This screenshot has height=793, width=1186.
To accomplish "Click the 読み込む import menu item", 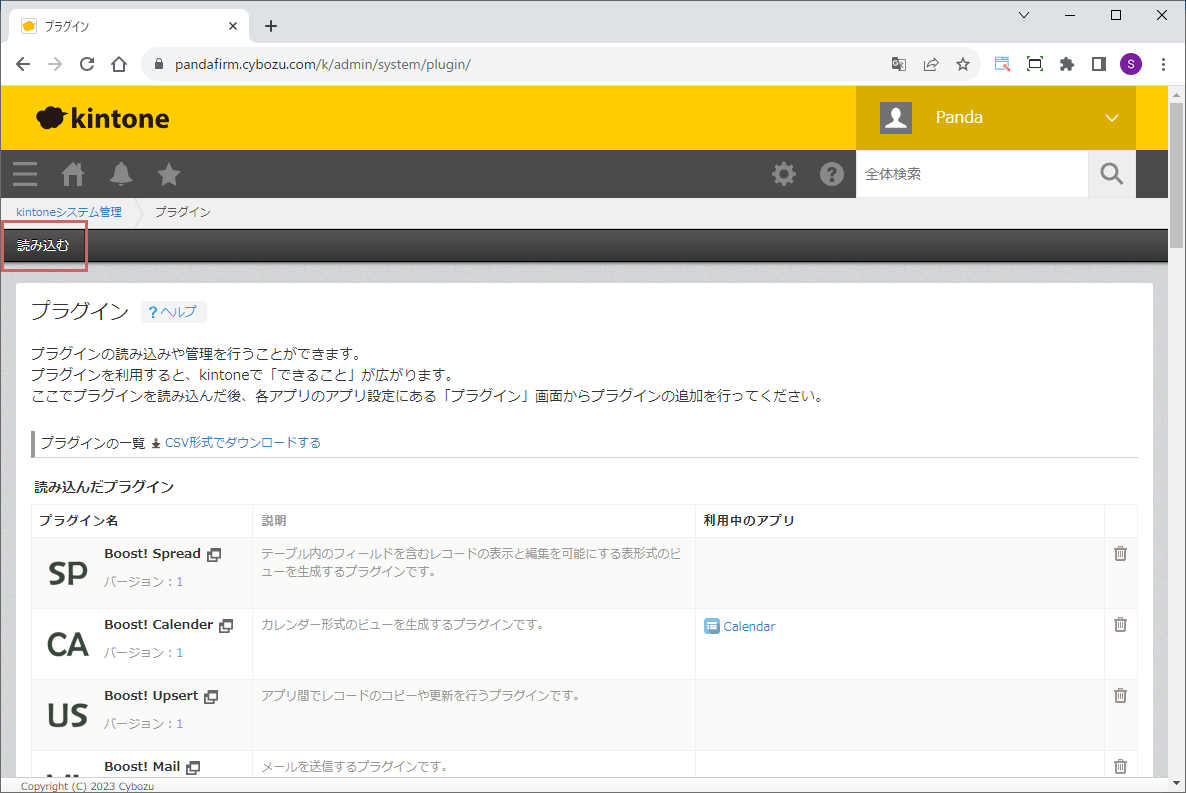I will pos(44,246).
